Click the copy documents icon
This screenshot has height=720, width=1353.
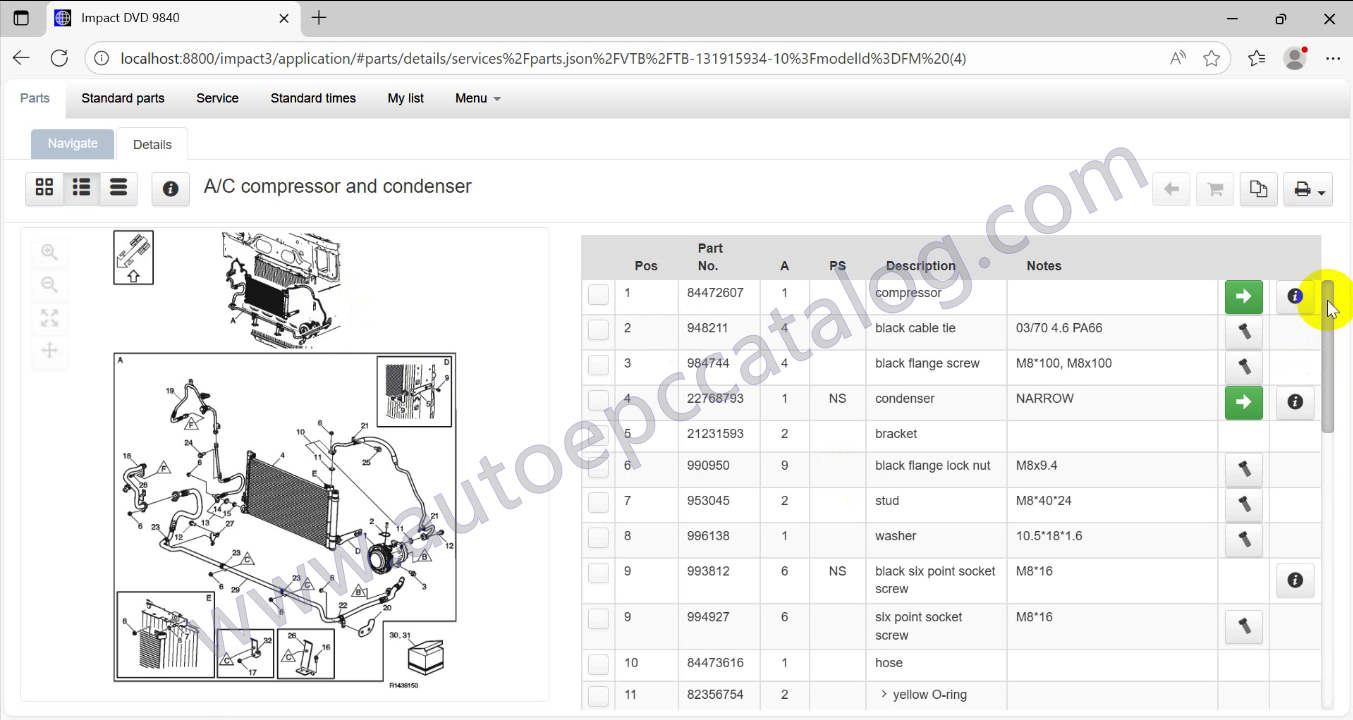1258,188
